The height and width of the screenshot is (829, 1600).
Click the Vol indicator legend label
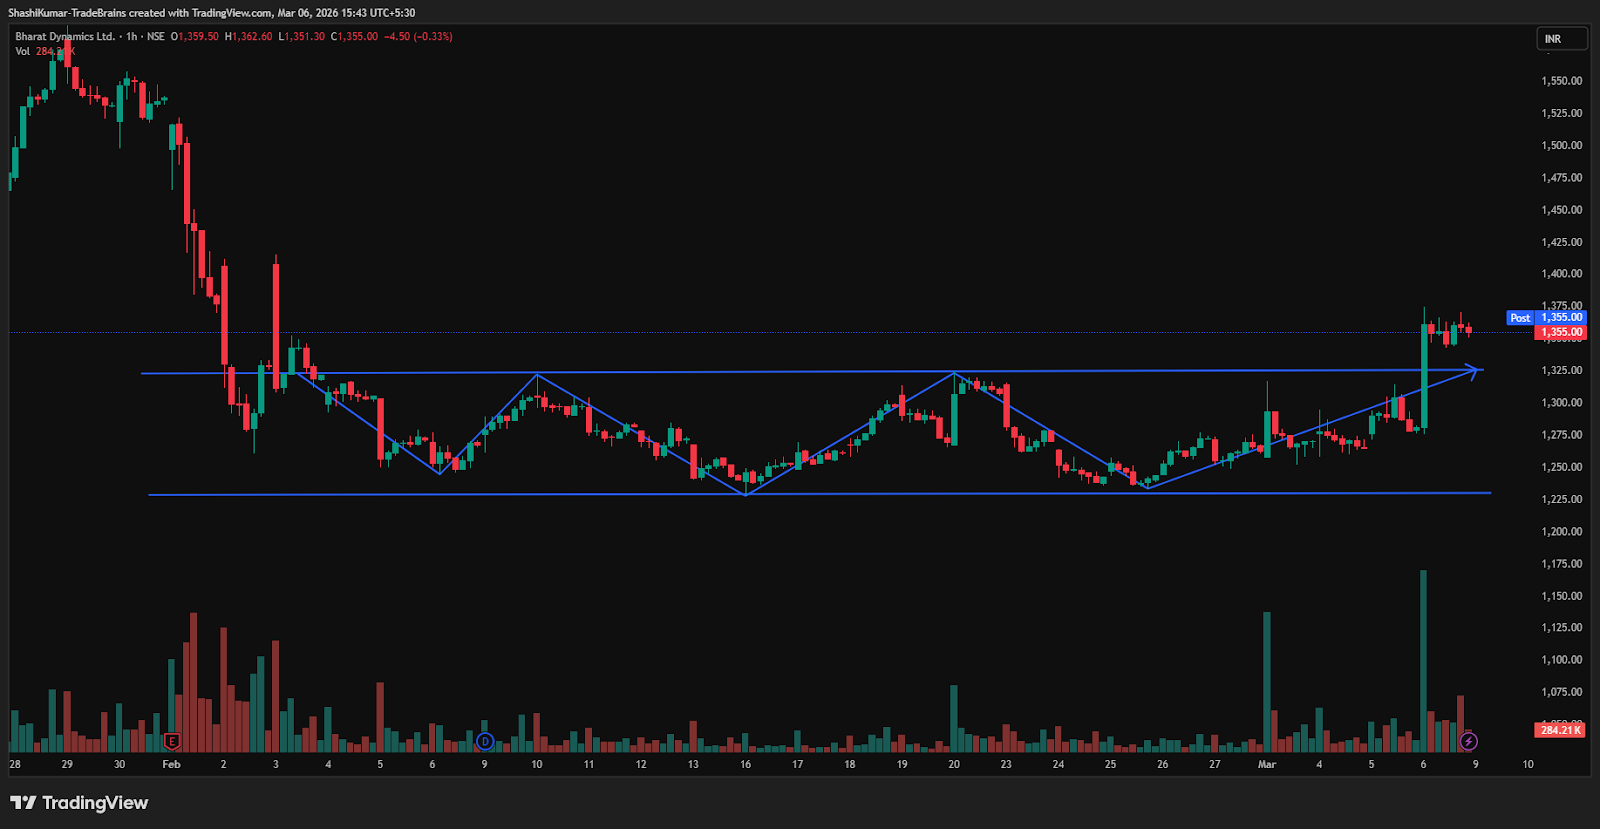22,51
